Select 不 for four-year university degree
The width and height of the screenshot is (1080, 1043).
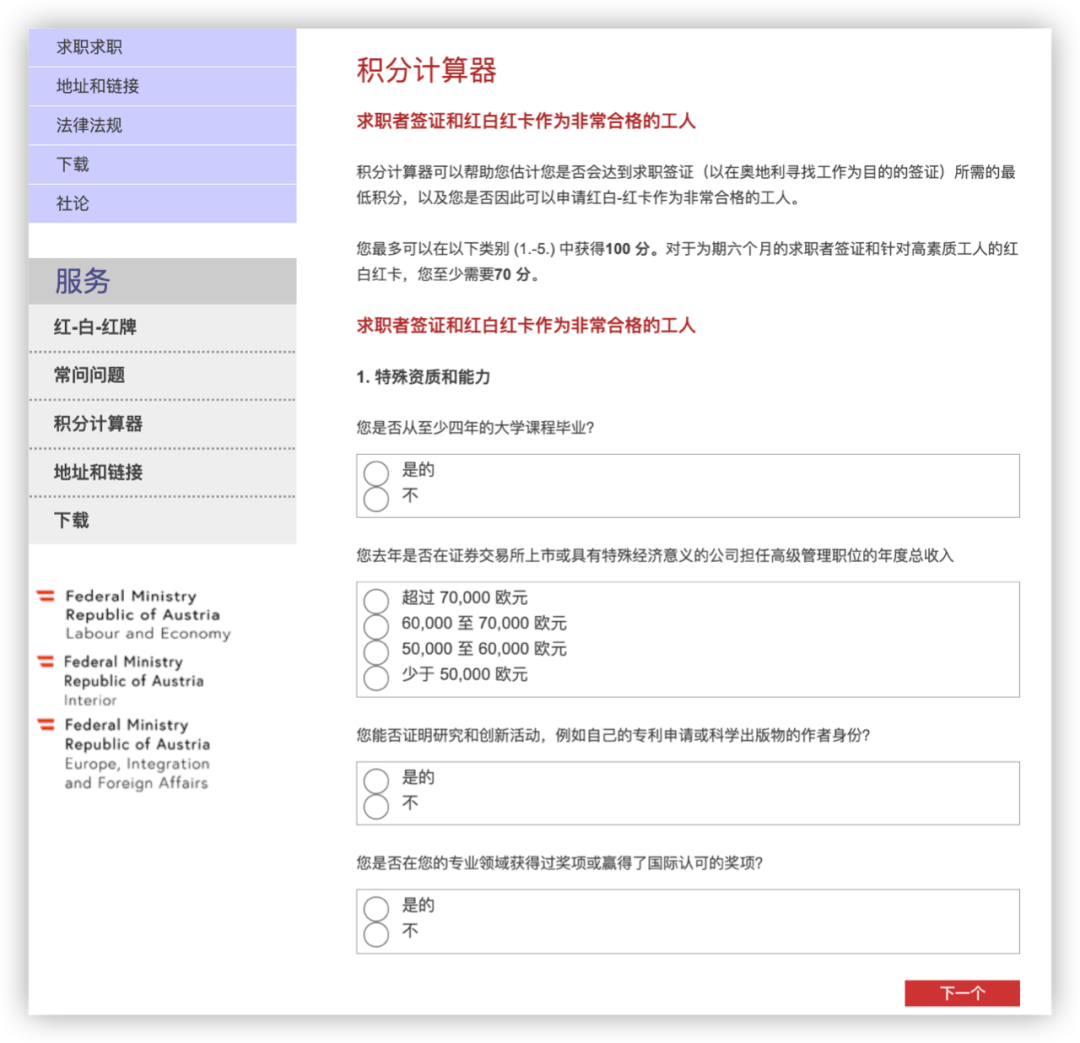point(376,498)
